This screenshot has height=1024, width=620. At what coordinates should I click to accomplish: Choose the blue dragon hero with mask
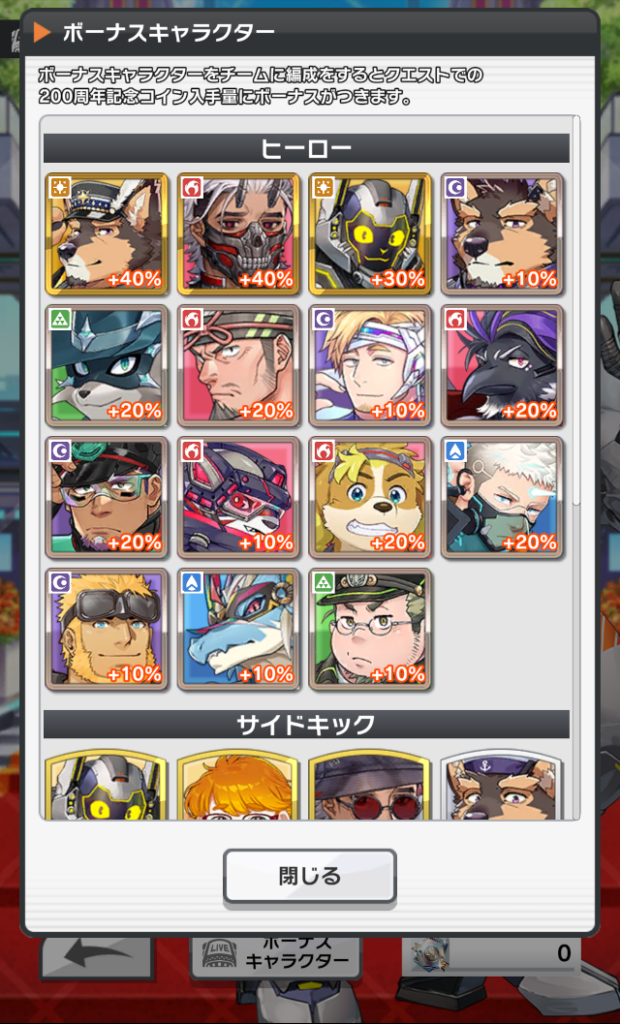[x=238, y=630]
